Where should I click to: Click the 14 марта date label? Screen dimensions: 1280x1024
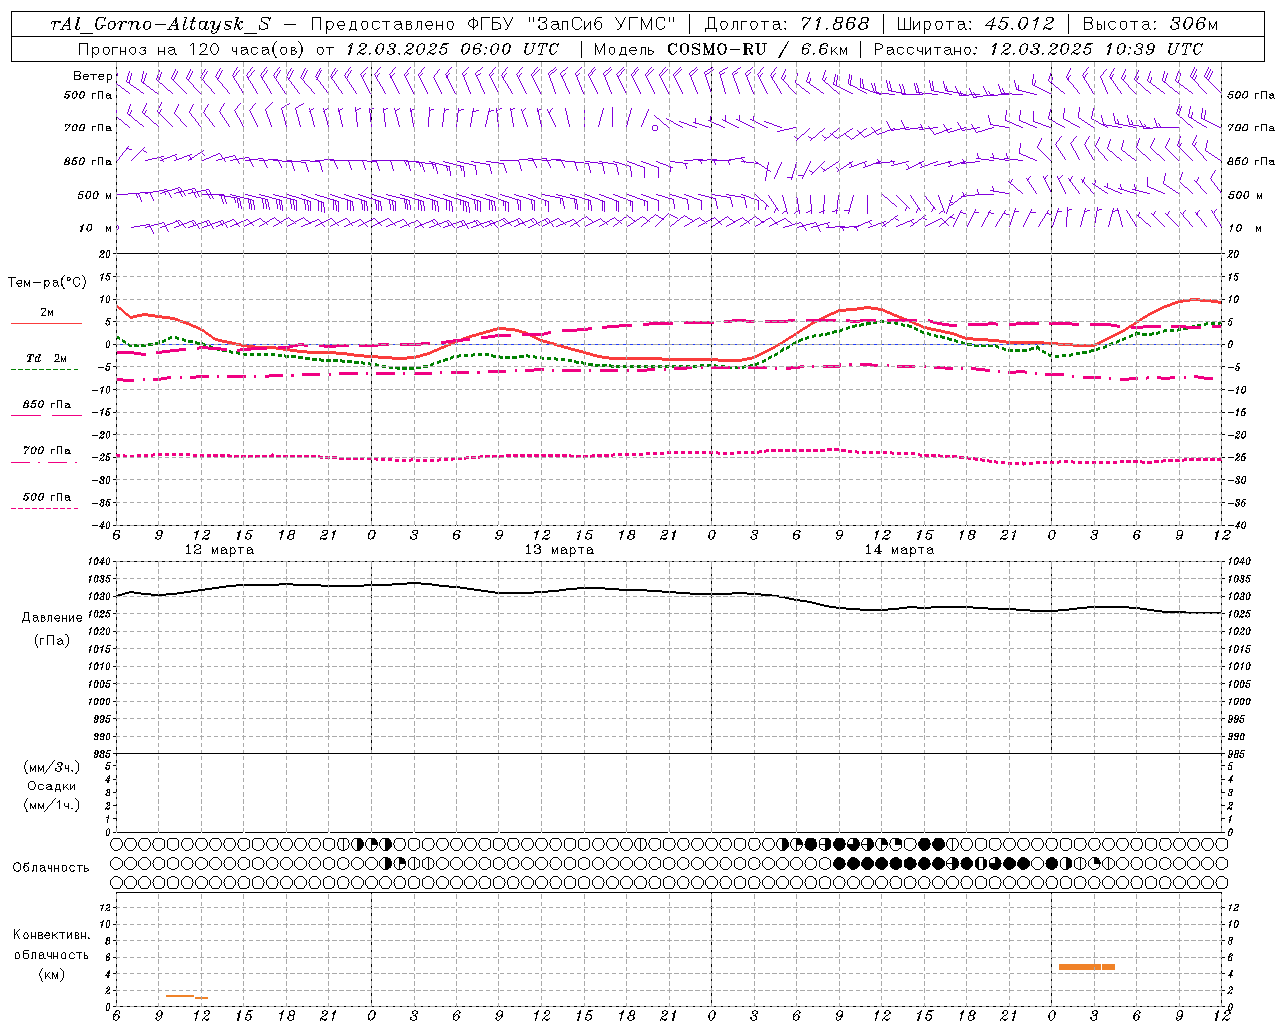click(900, 550)
